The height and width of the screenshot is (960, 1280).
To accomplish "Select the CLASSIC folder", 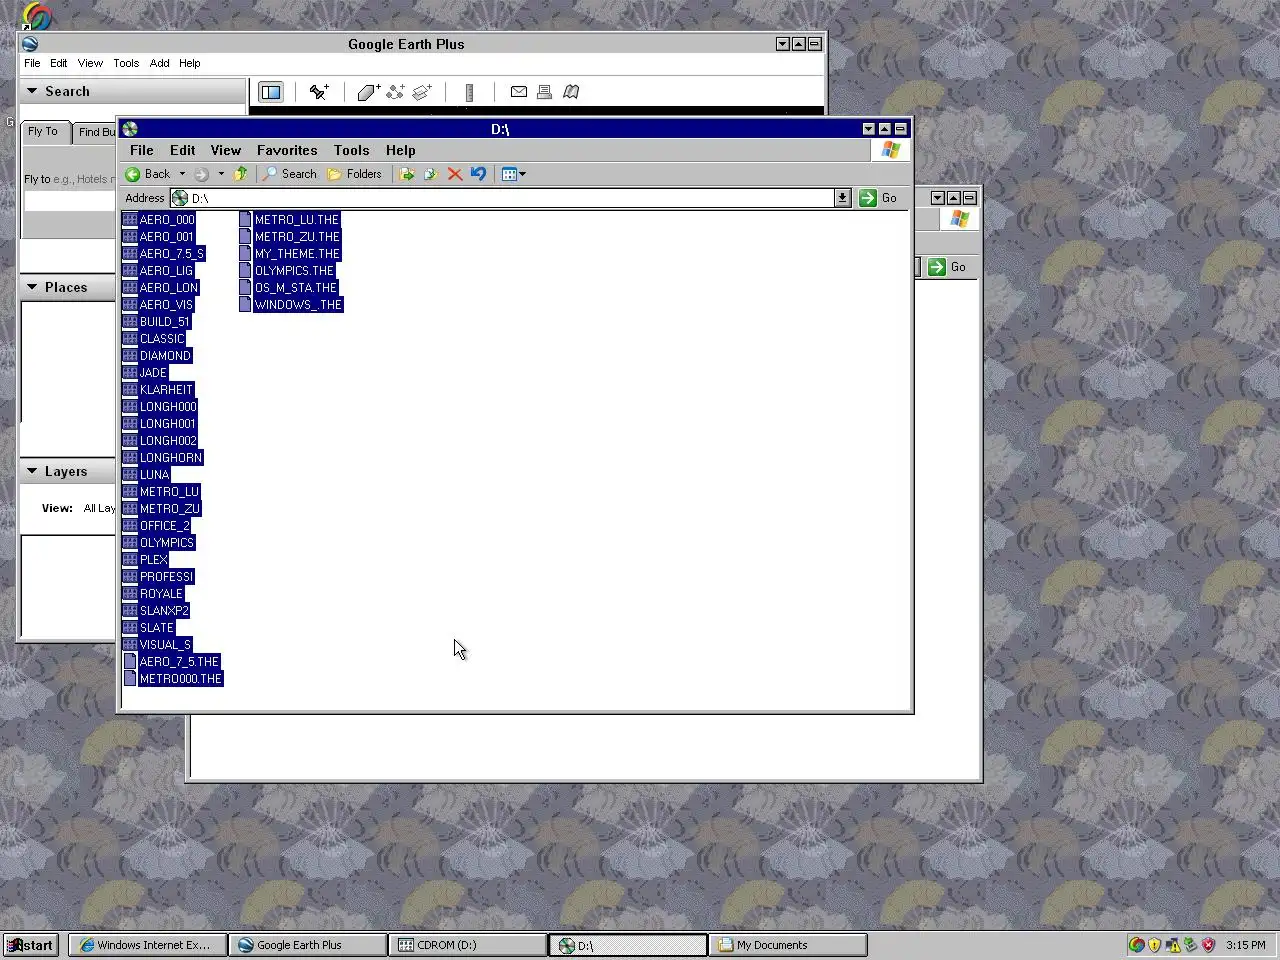I will (x=154, y=339).
